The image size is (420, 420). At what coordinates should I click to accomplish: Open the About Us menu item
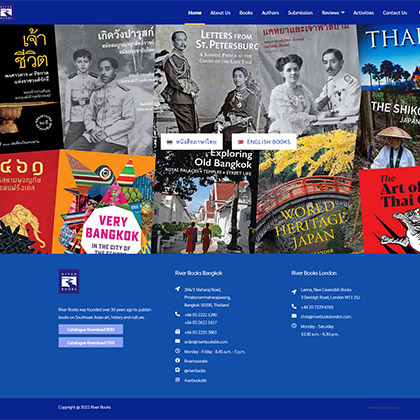tap(220, 13)
